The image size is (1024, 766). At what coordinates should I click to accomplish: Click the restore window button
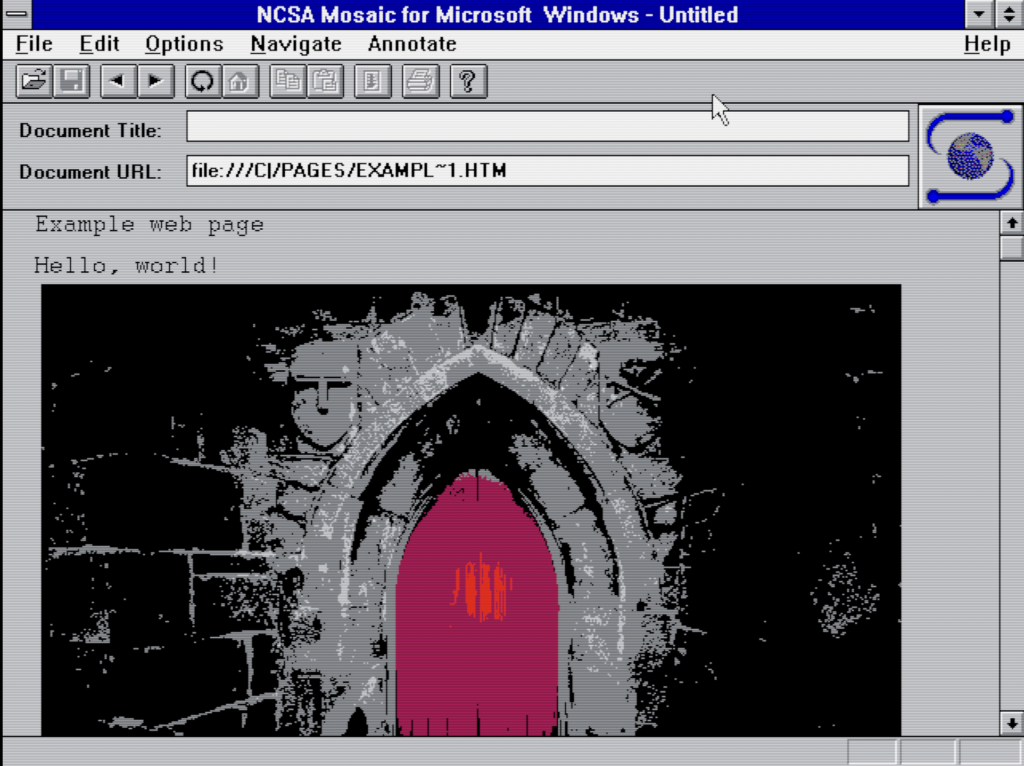1009,14
